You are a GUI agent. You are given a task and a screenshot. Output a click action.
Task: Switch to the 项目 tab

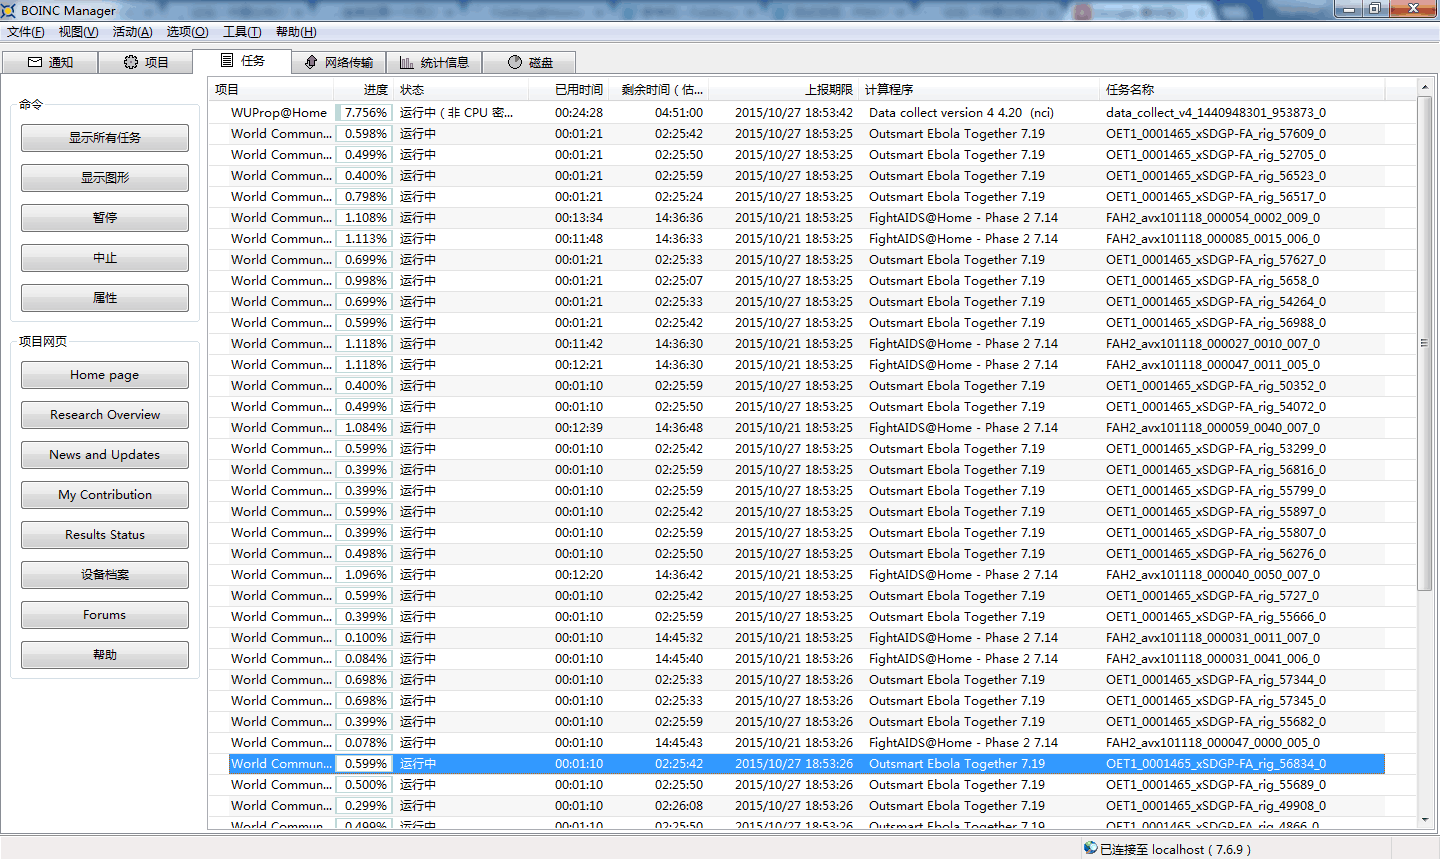(146, 62)
